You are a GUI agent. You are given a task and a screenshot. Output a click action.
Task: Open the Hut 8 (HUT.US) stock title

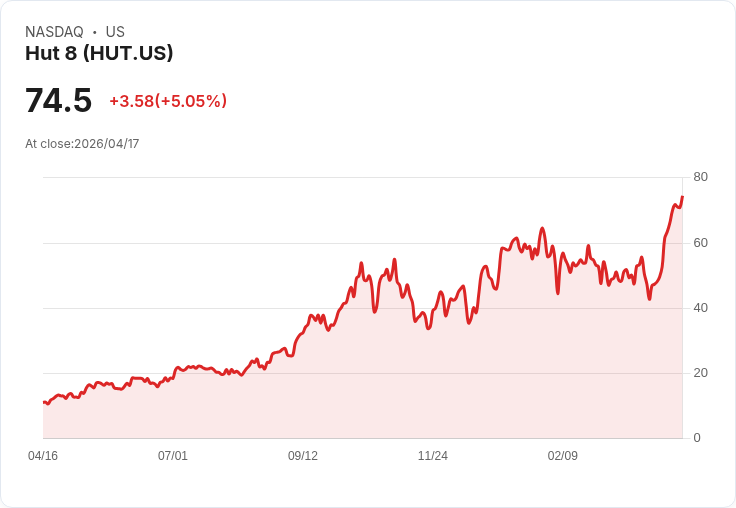99,53
